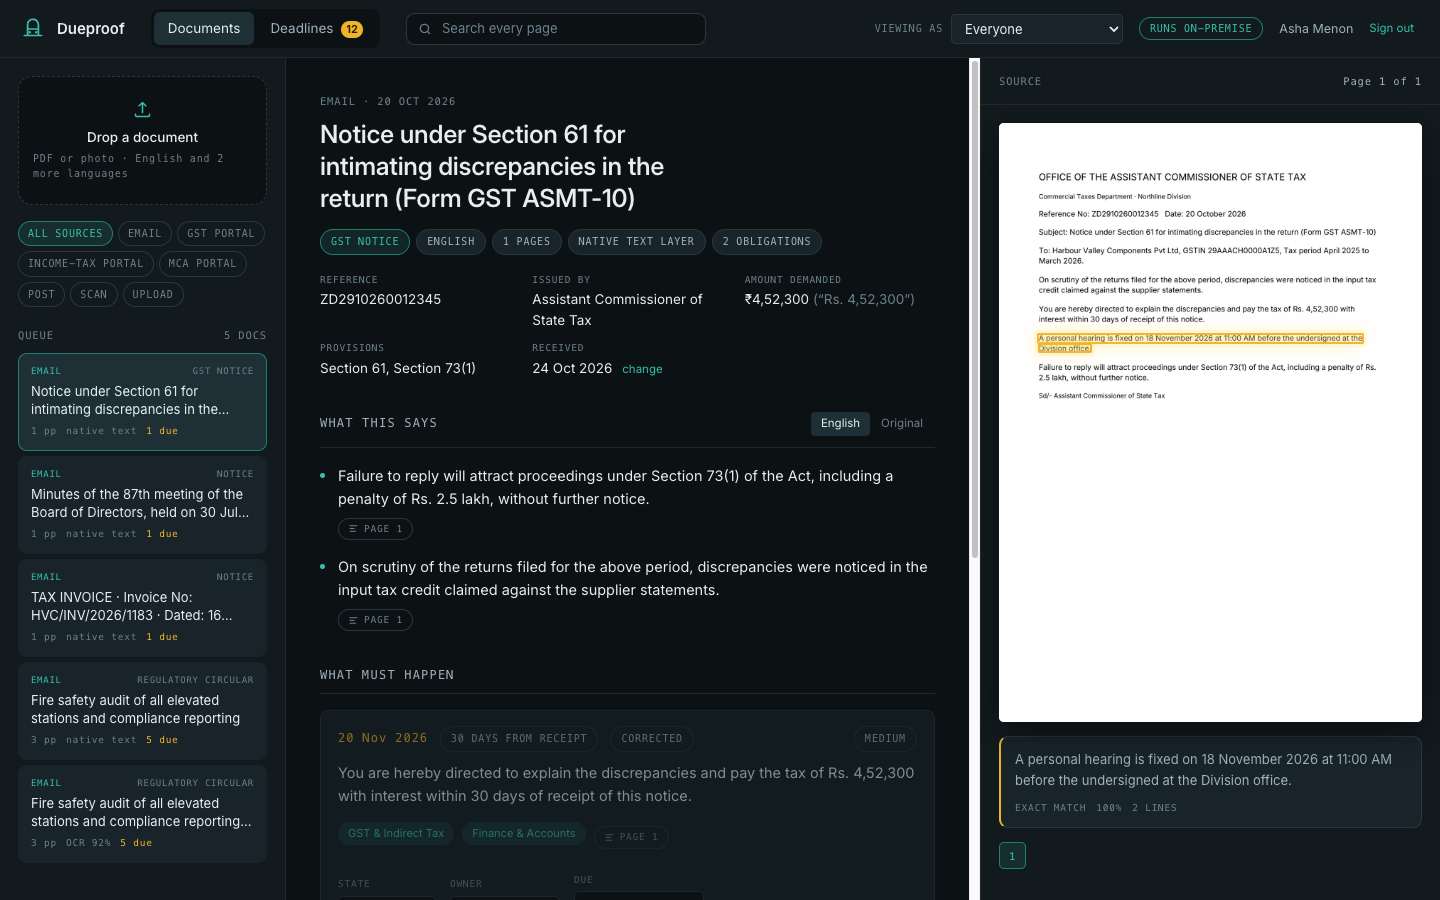Click the GST Notice tag
The height and width of the screenshot is (900, 1440).
pyautogui.click(x=365, y=242)
